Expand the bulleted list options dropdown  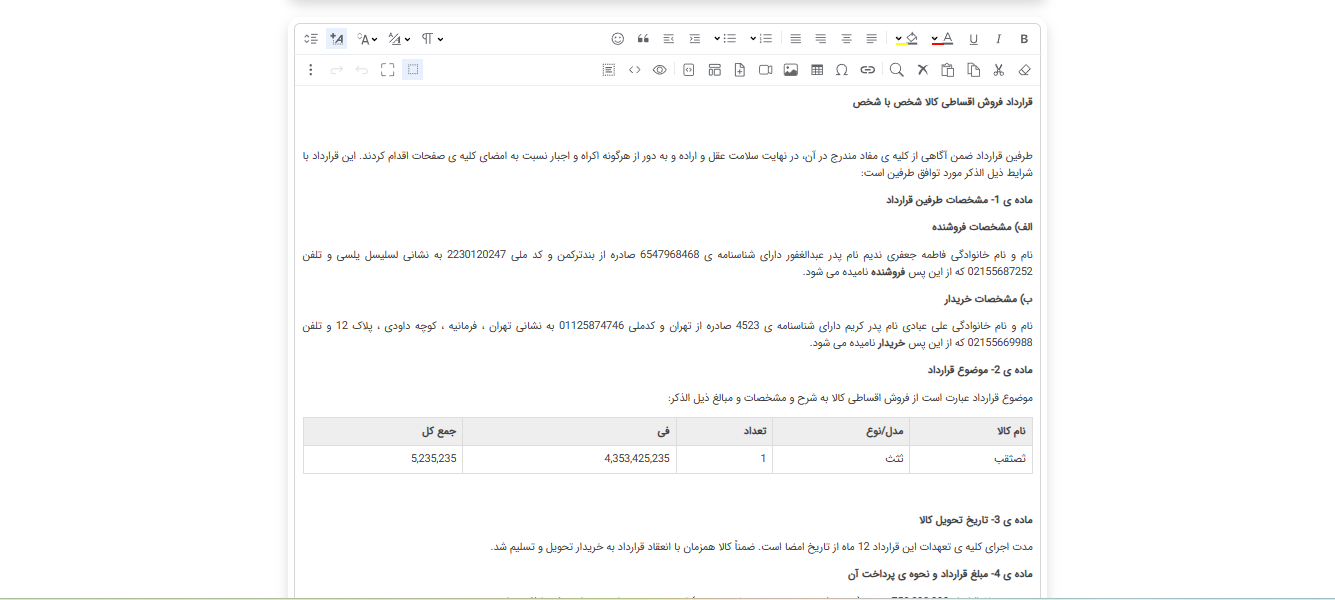coord(717,39)
